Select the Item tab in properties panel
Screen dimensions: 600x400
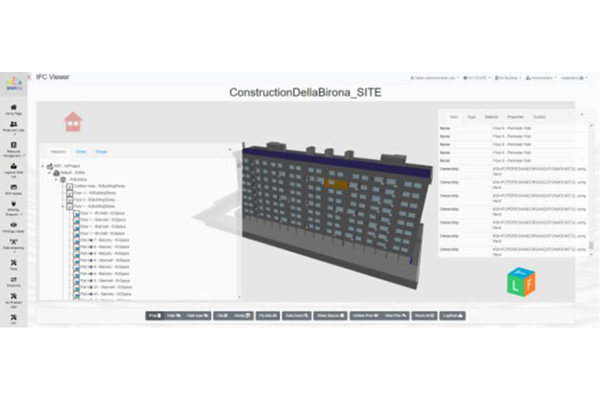point(454,117)
